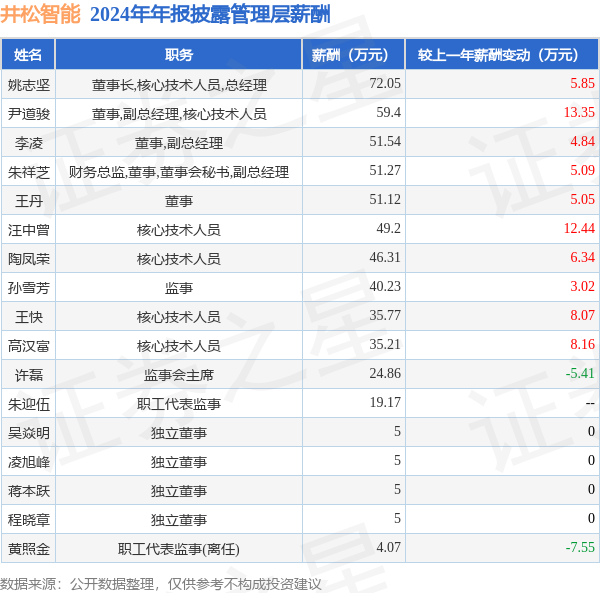The width and height of the screenshot is (600, 593).
Task: Select the name 许磊
Action: click(x=29, y=375)
